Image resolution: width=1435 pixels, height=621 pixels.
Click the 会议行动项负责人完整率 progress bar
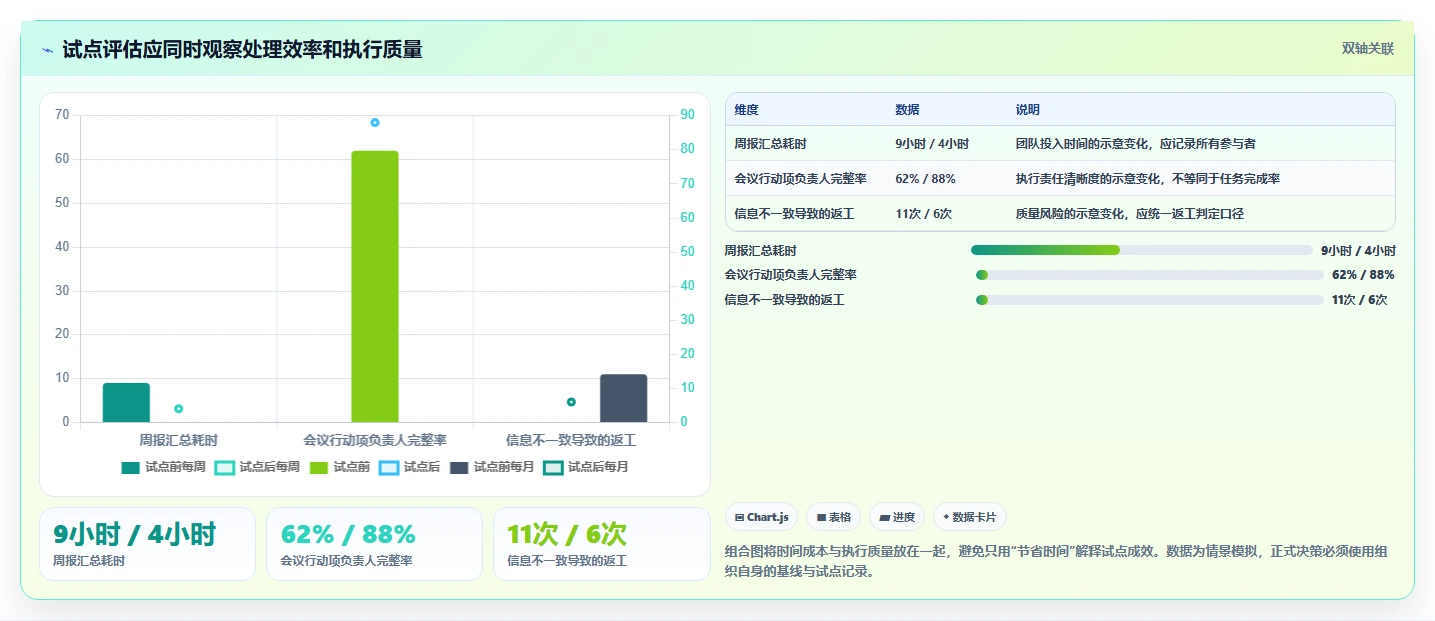1150,275
